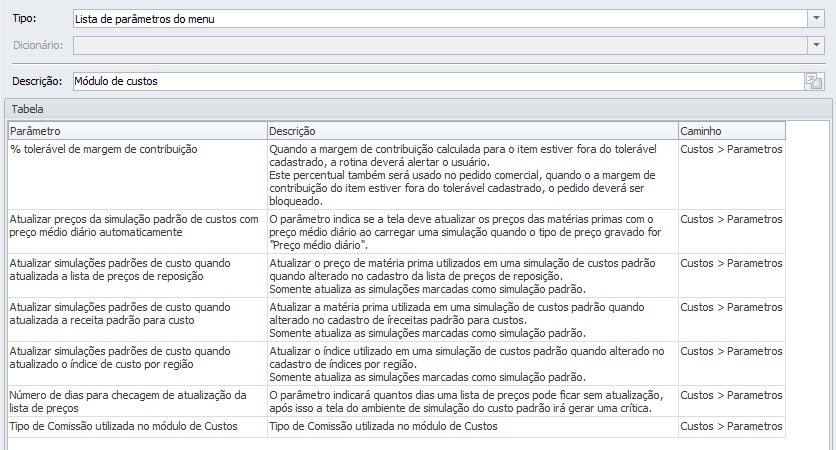836x450 pixels.
Task: Click the Caminho column header
Action: (732, 131)
